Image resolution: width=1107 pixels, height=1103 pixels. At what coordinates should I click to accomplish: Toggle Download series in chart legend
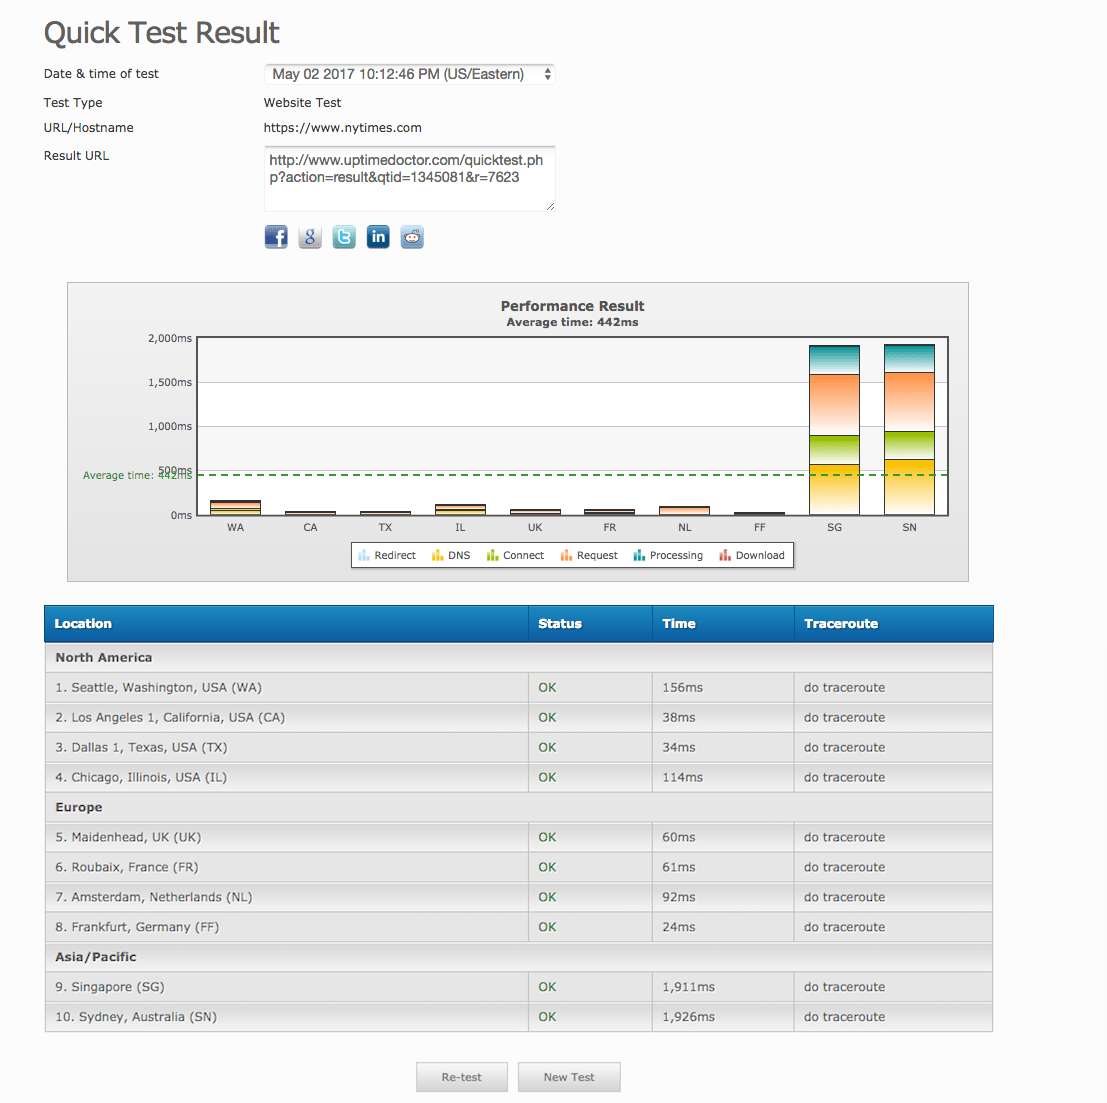(752, 556)
